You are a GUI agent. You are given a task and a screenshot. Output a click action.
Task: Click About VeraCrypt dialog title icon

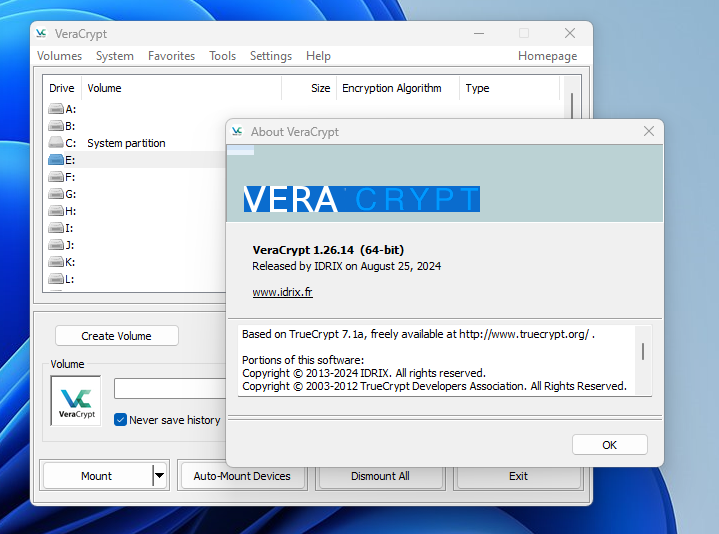[237, 132]
